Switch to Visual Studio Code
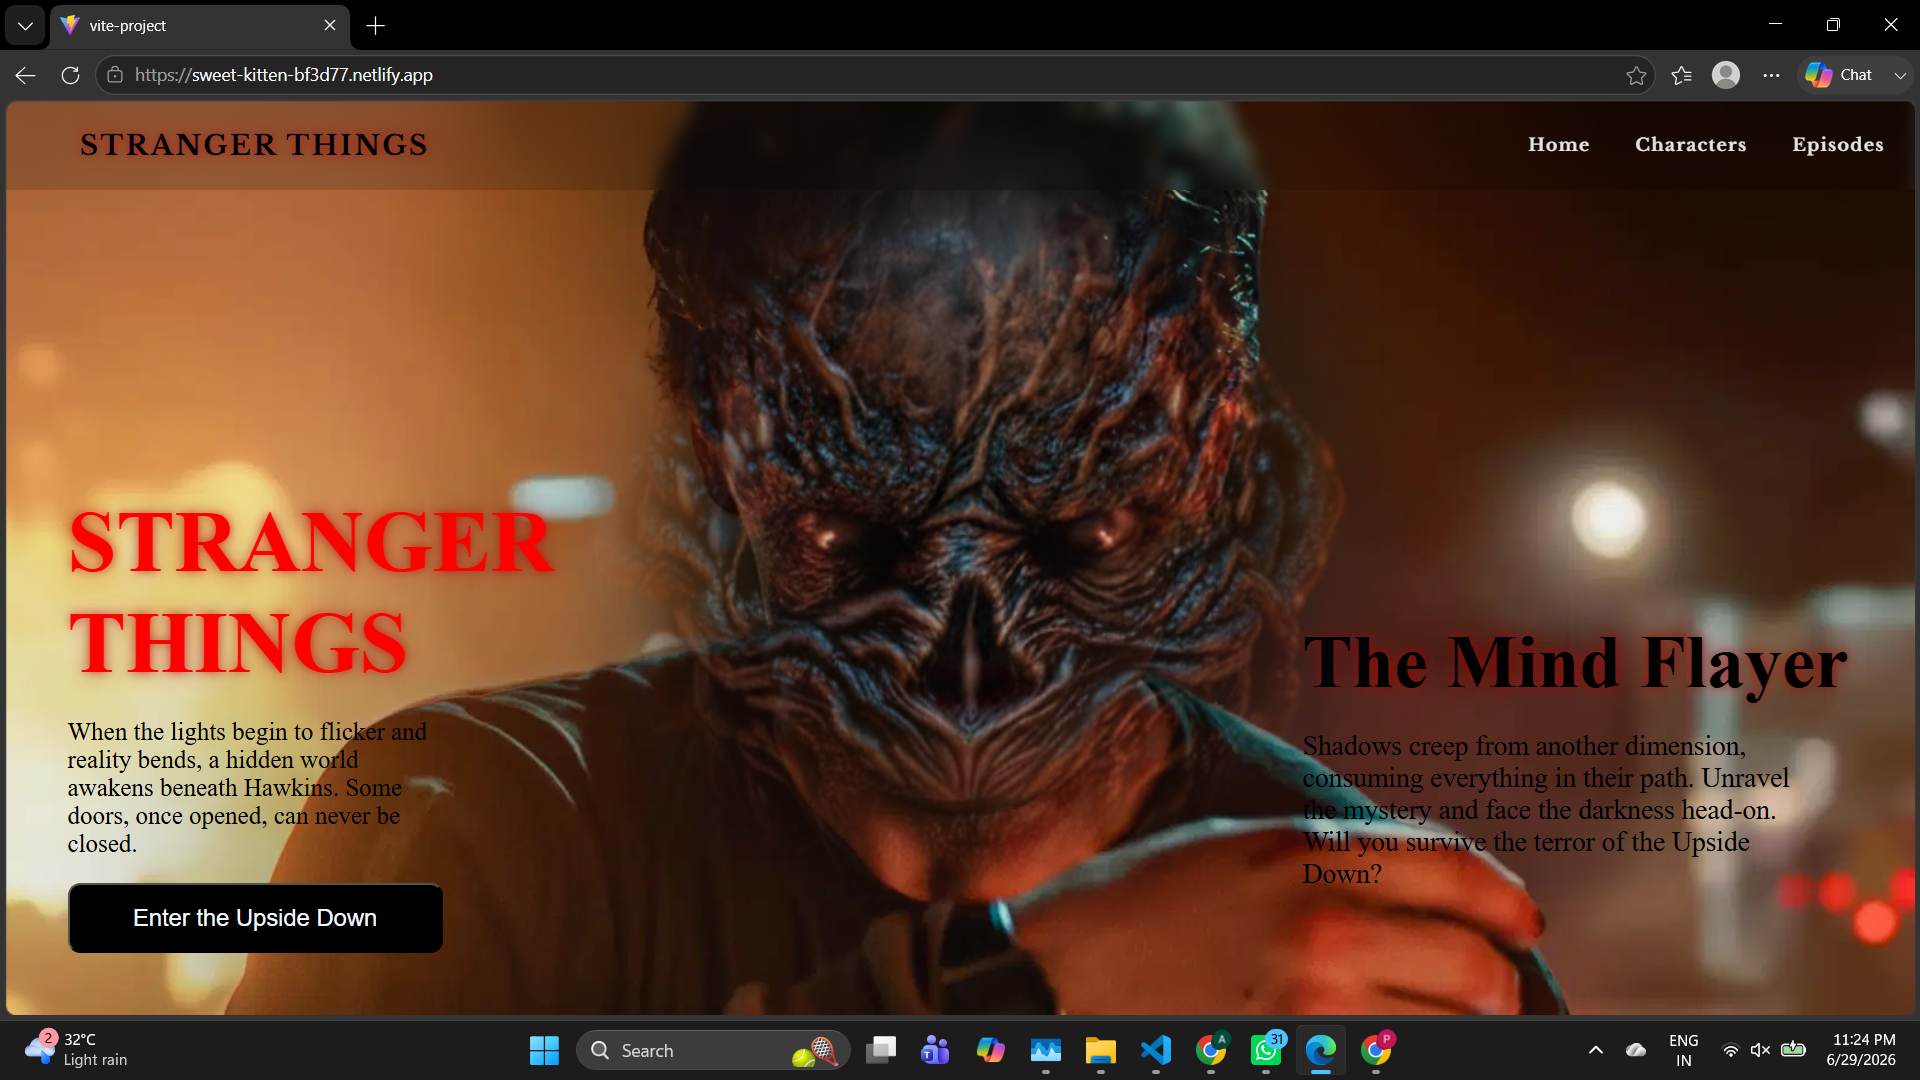 (1156, 1051)
